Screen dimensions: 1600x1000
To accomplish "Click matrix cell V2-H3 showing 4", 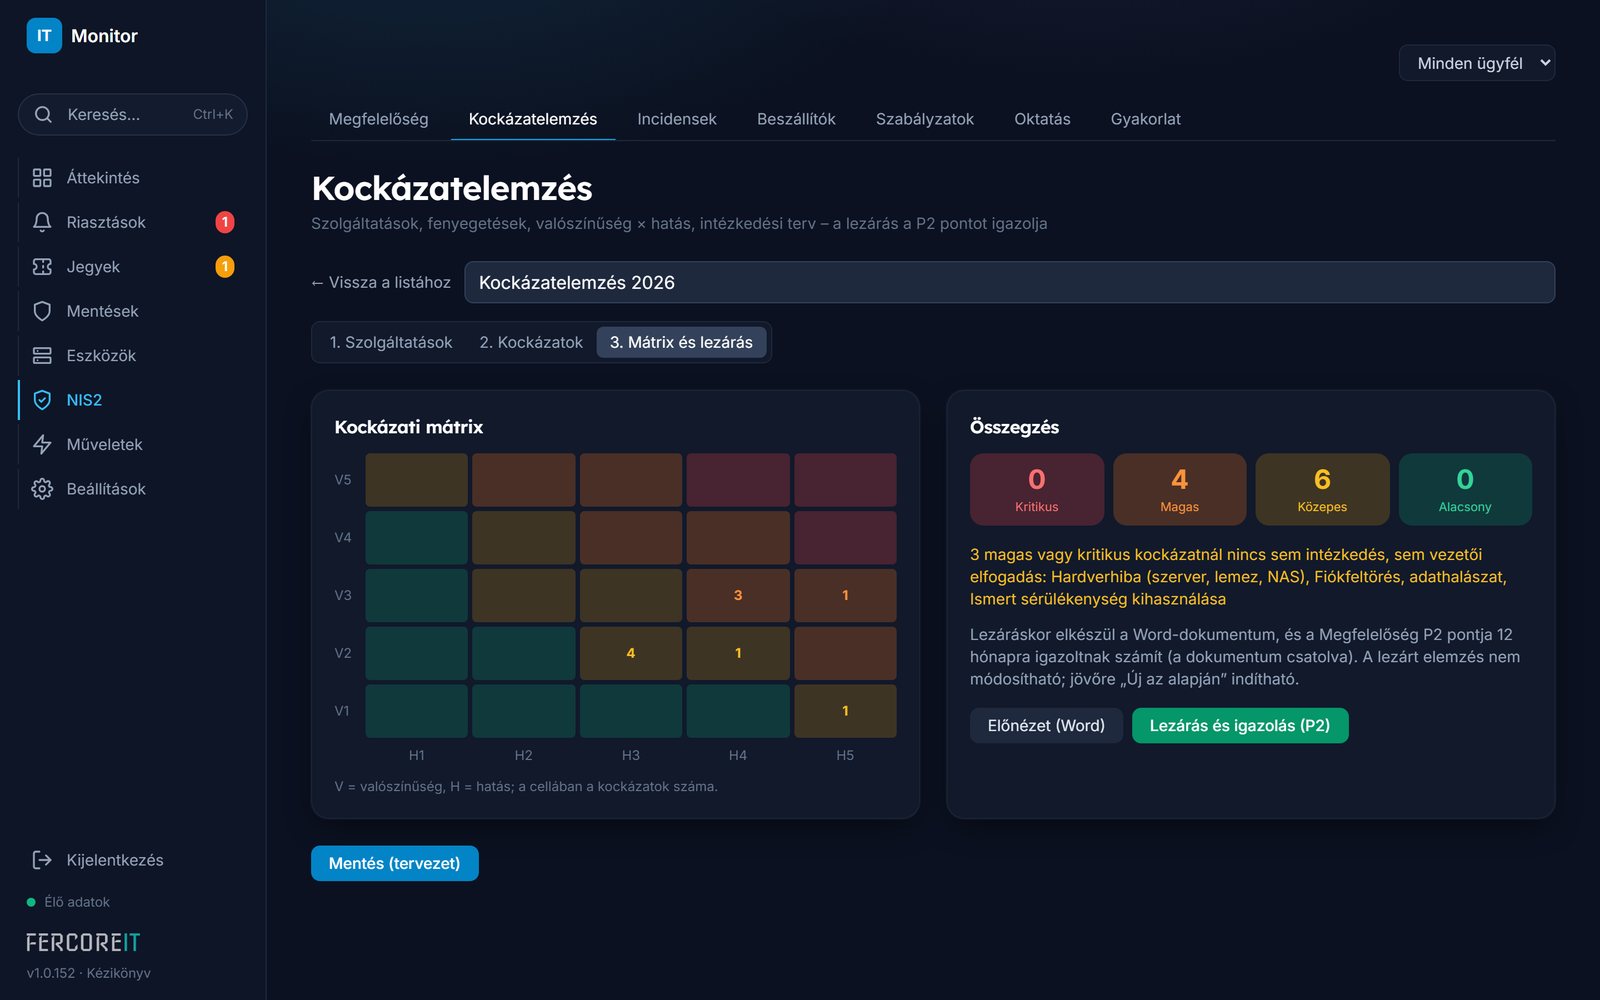I will [x=631, y=653].
